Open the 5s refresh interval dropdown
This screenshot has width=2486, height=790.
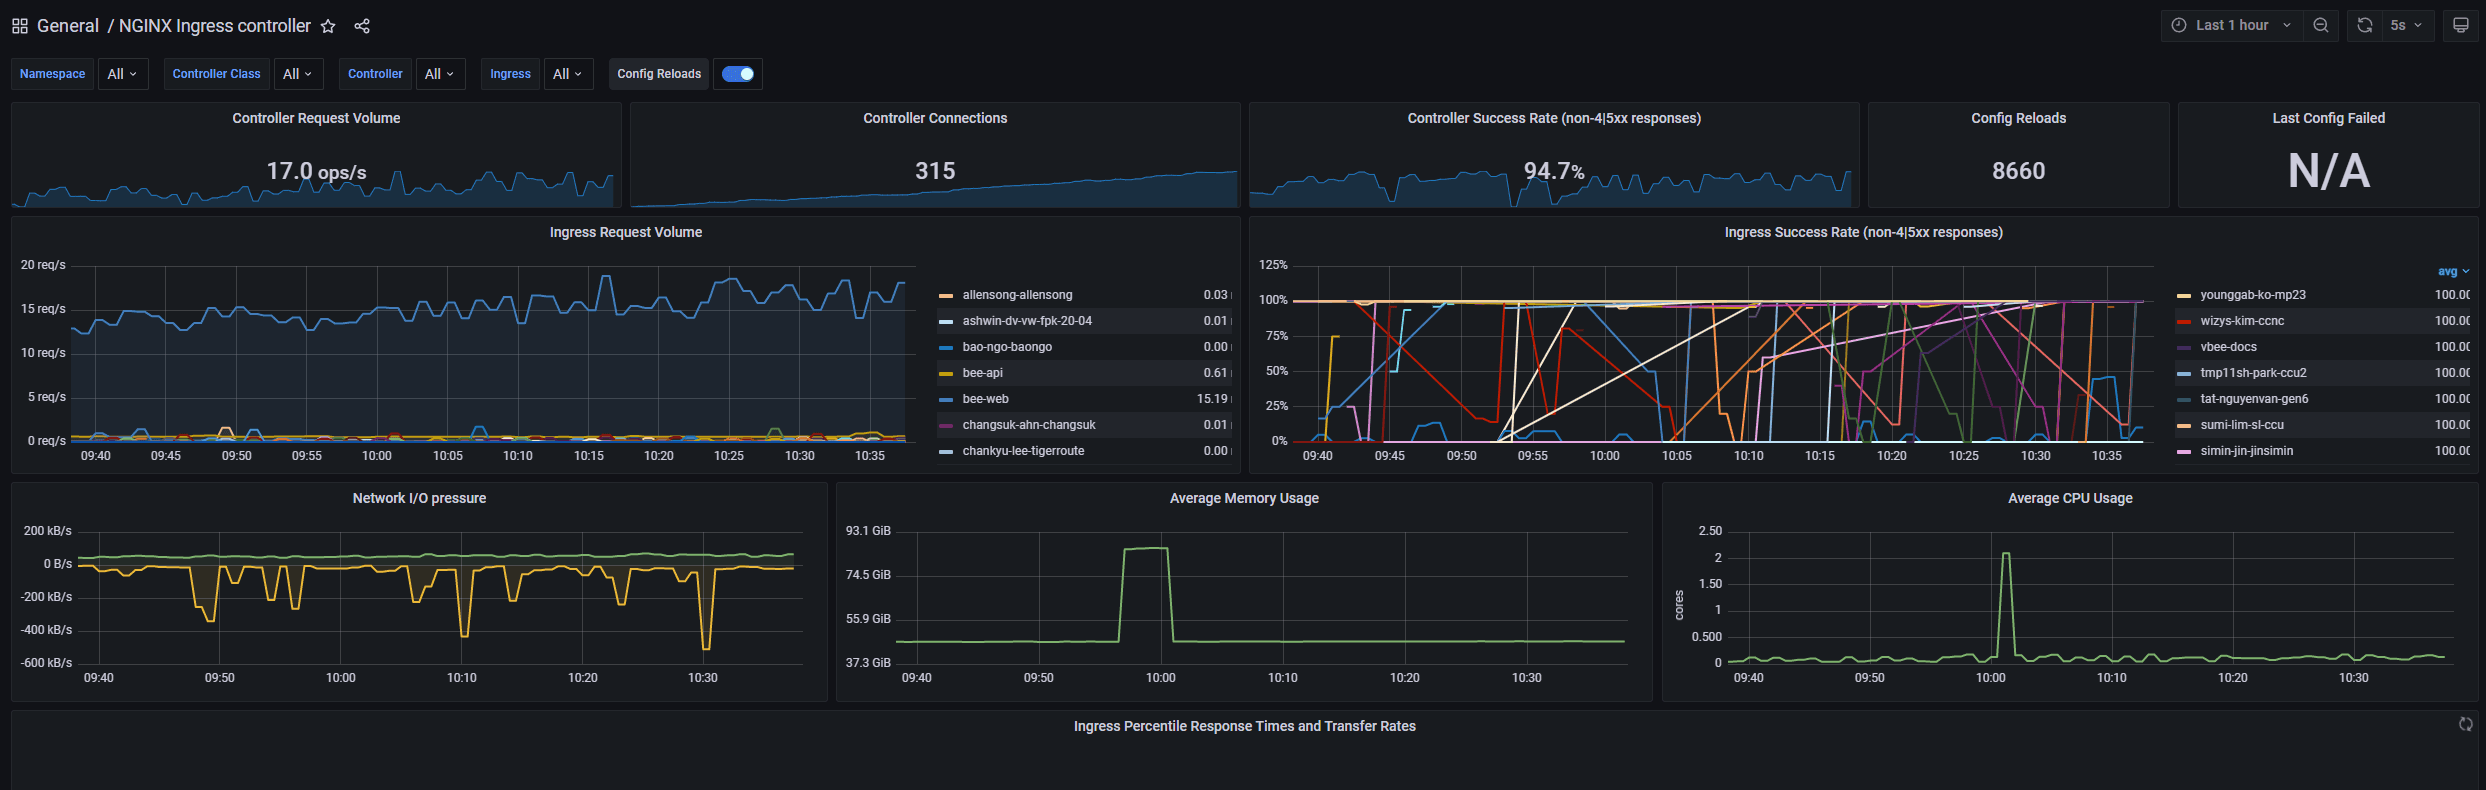[2407, 26]
